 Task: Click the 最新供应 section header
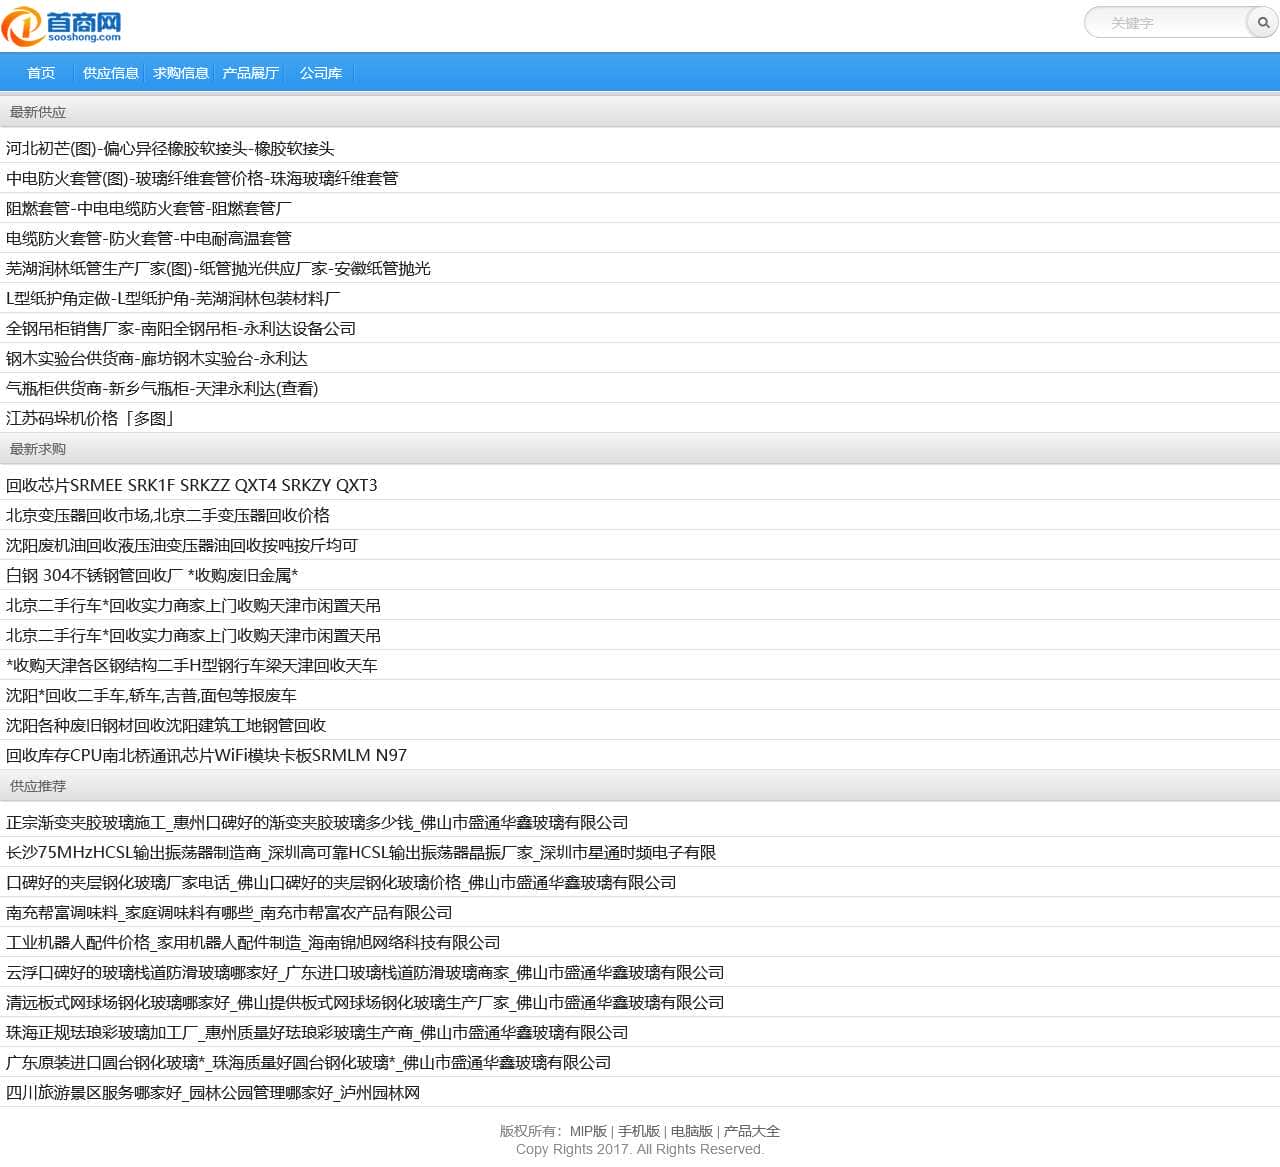38,112
